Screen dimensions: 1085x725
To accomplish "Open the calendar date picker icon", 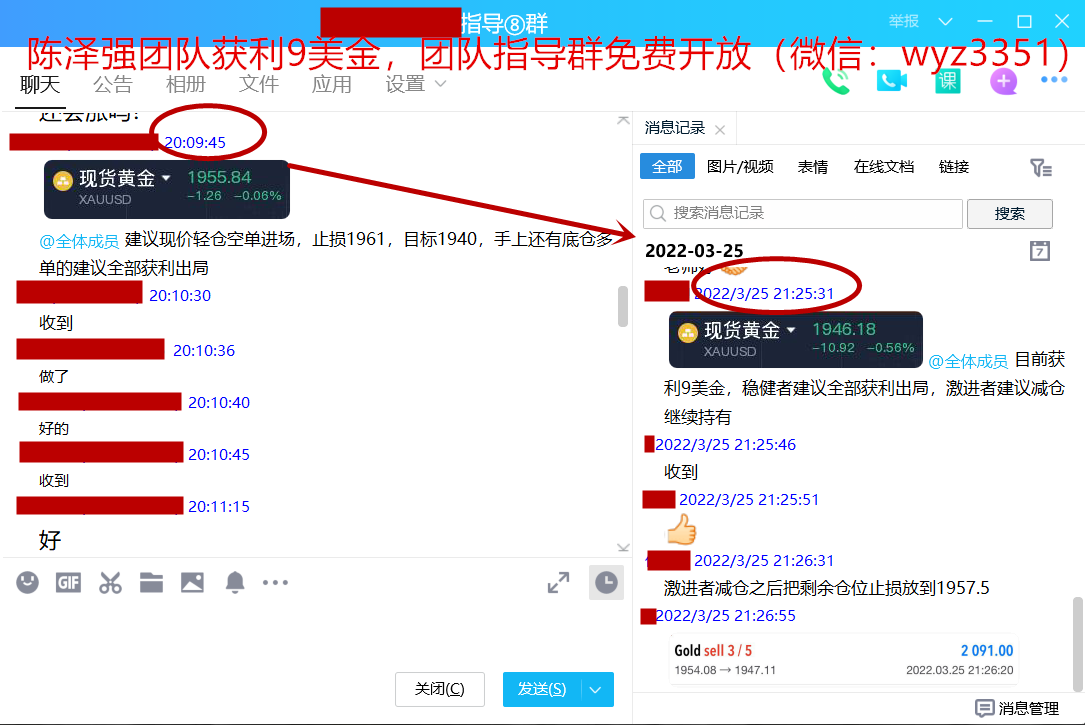I will point(1039,250).
